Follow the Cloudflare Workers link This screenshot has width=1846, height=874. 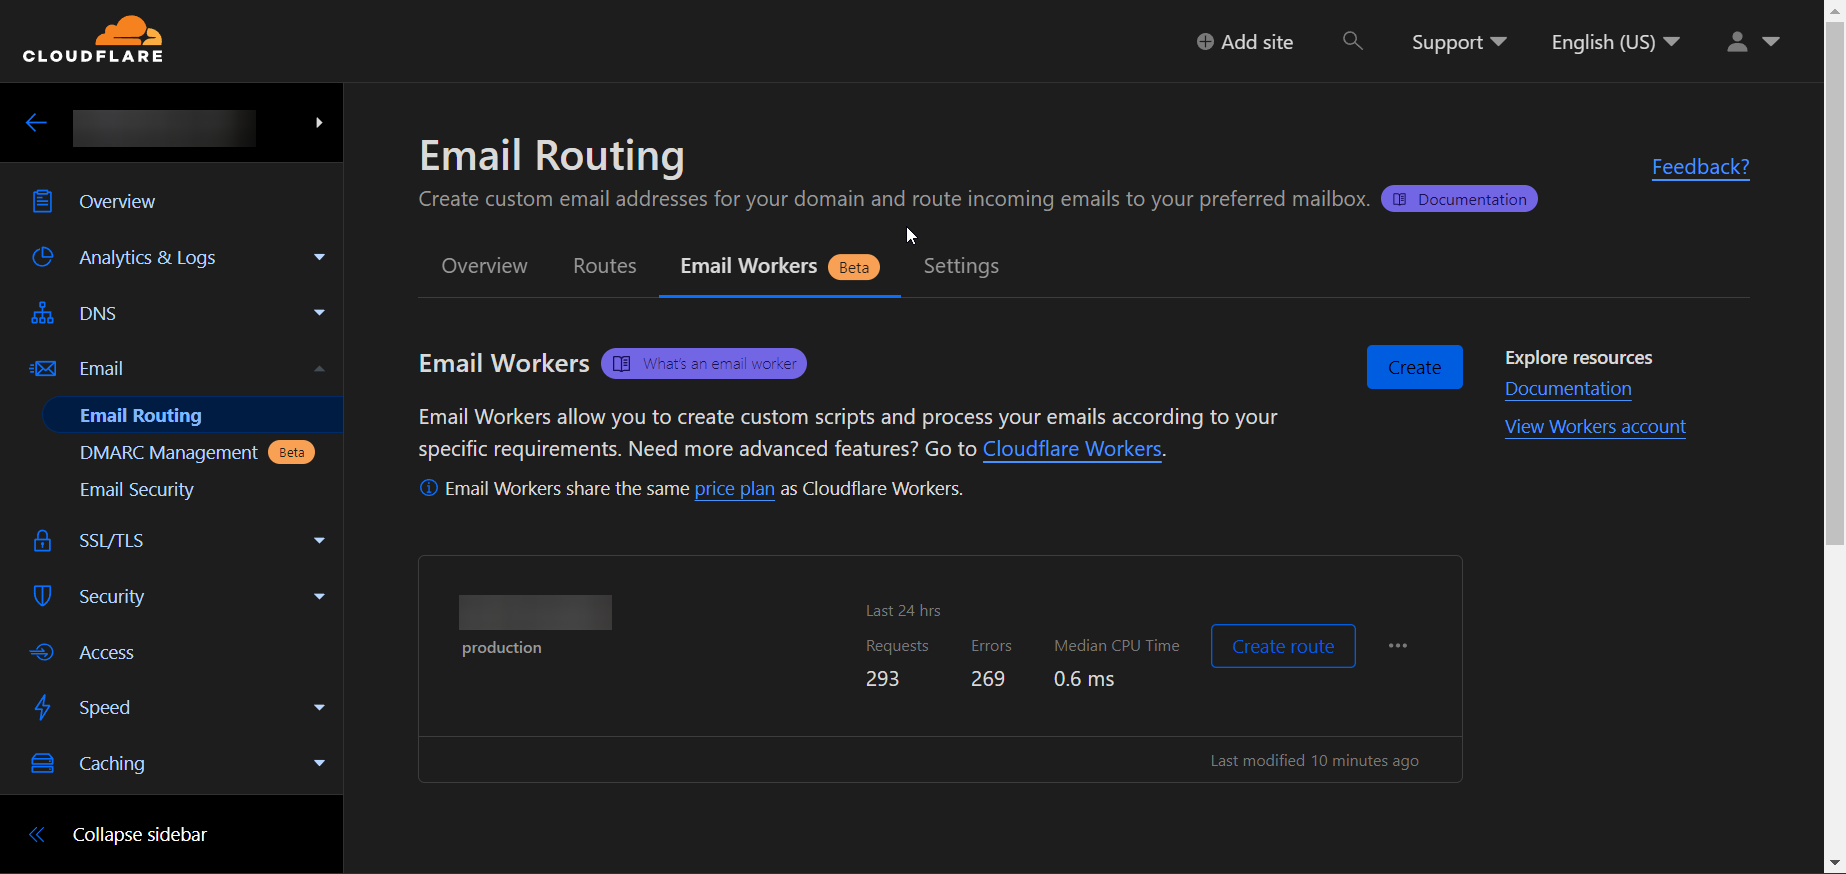(x=1072, y=449)
